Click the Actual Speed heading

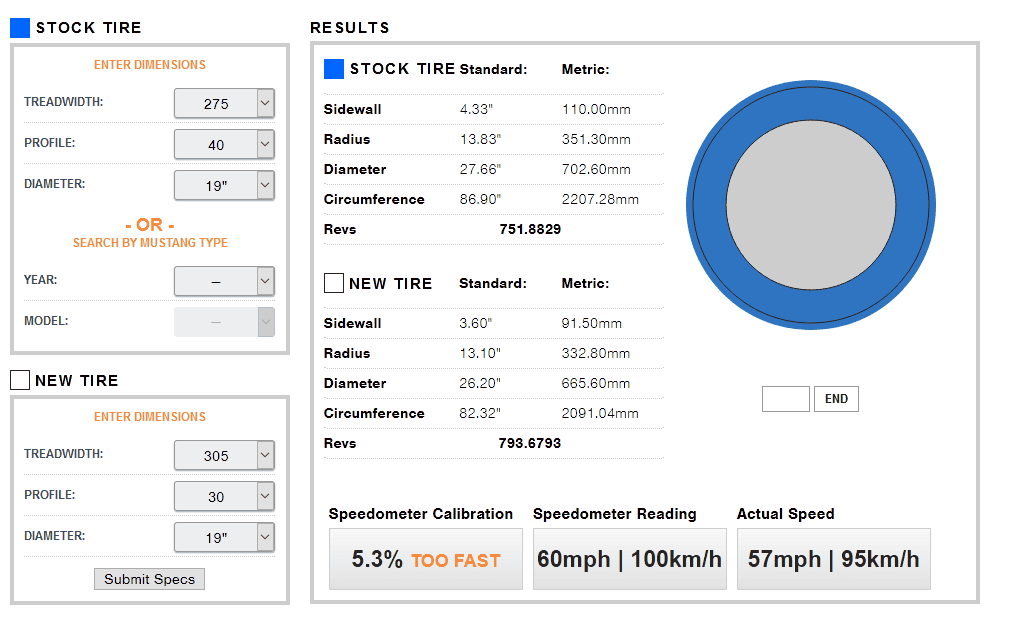786,514
